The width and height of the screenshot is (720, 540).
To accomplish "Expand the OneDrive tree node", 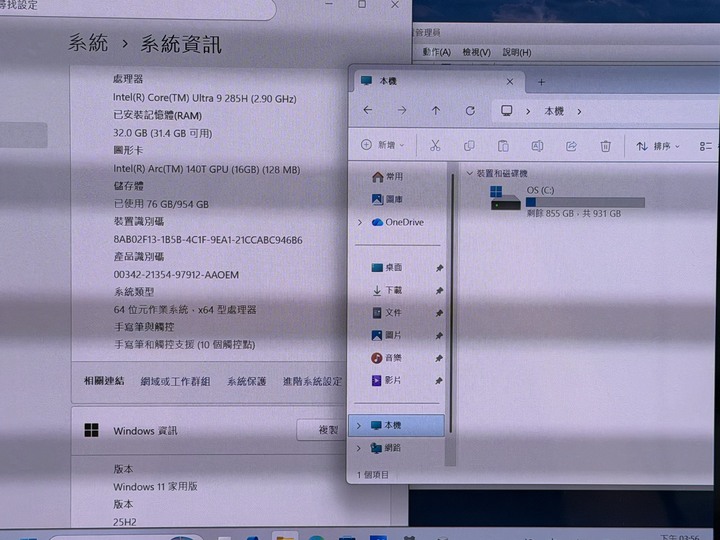I will [x=360, y=222].
